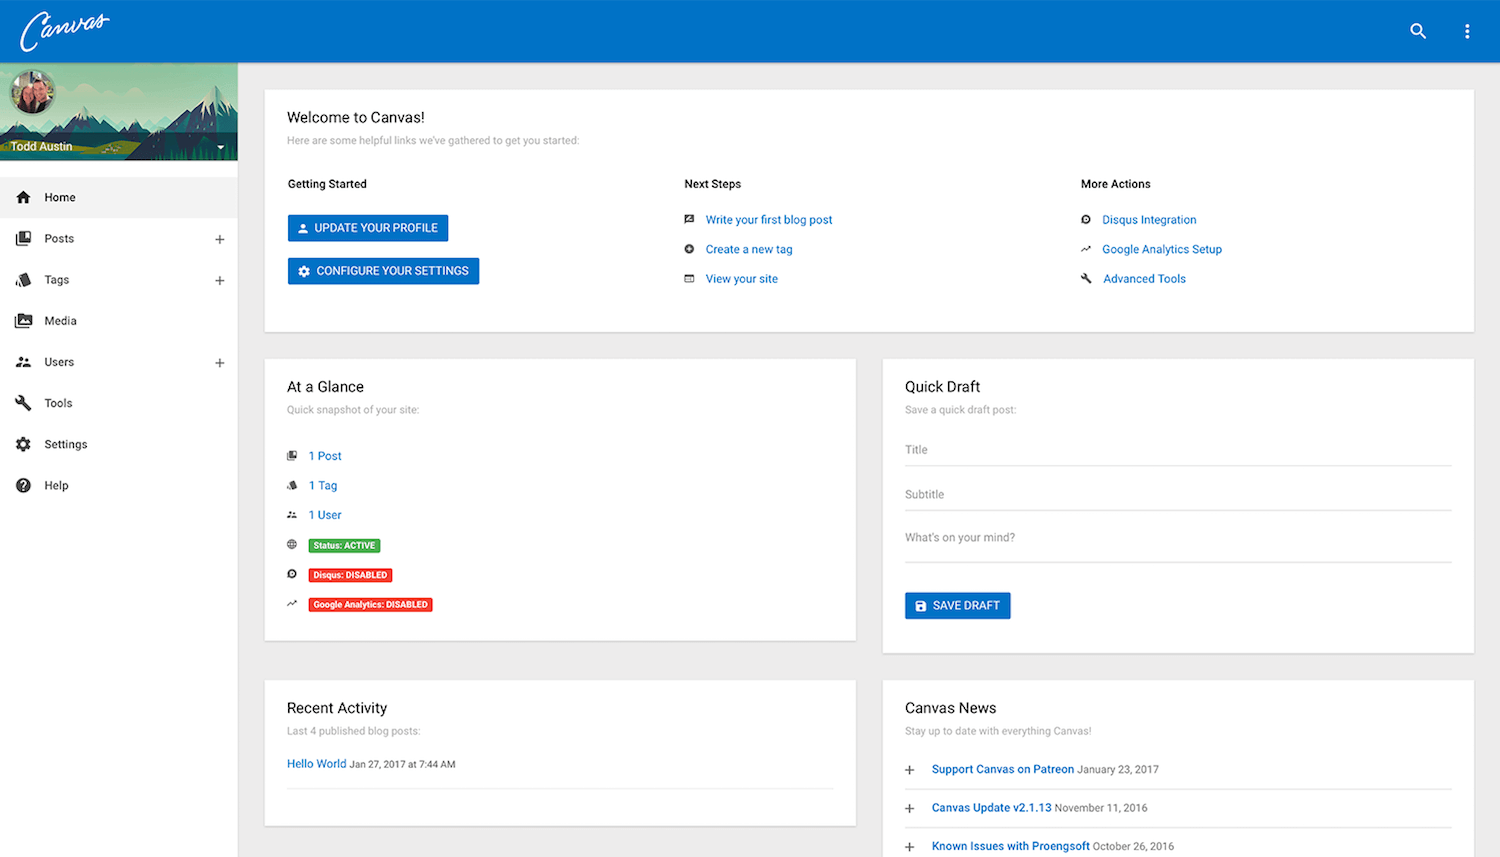Click the 'Disqus: DISABLED' red badge
This screenshot has width=1500, height=857.
350,575
